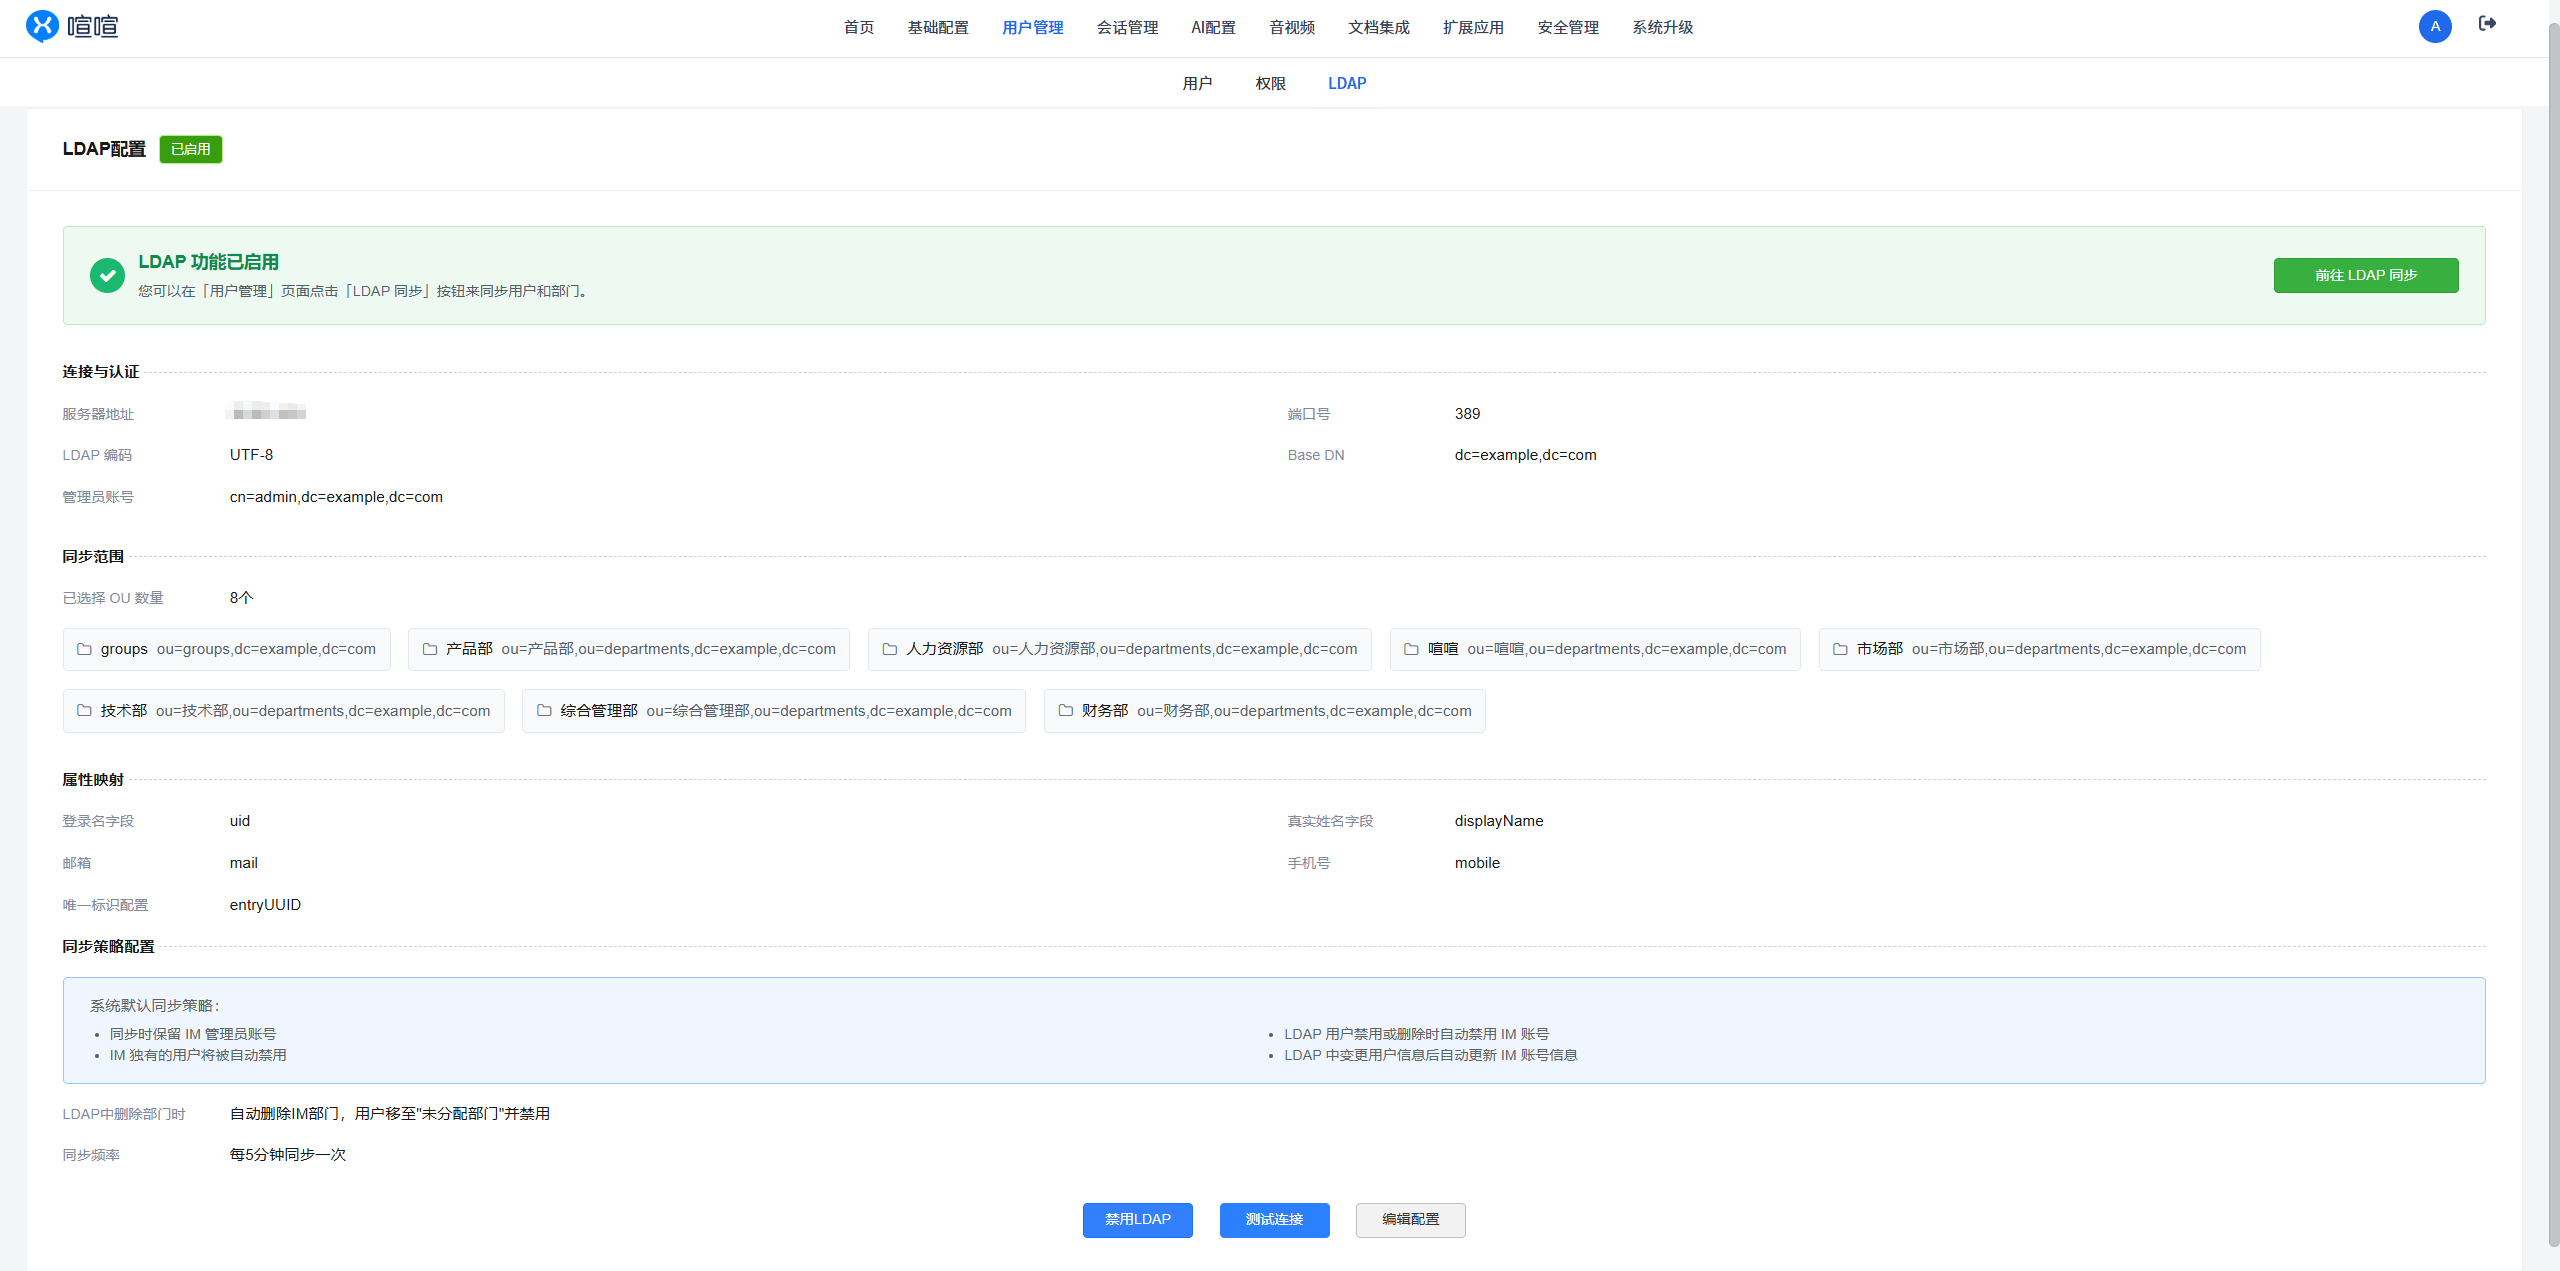
Task: Click the folder icon of 喧喧 OU
Action: click(1411, 650)
